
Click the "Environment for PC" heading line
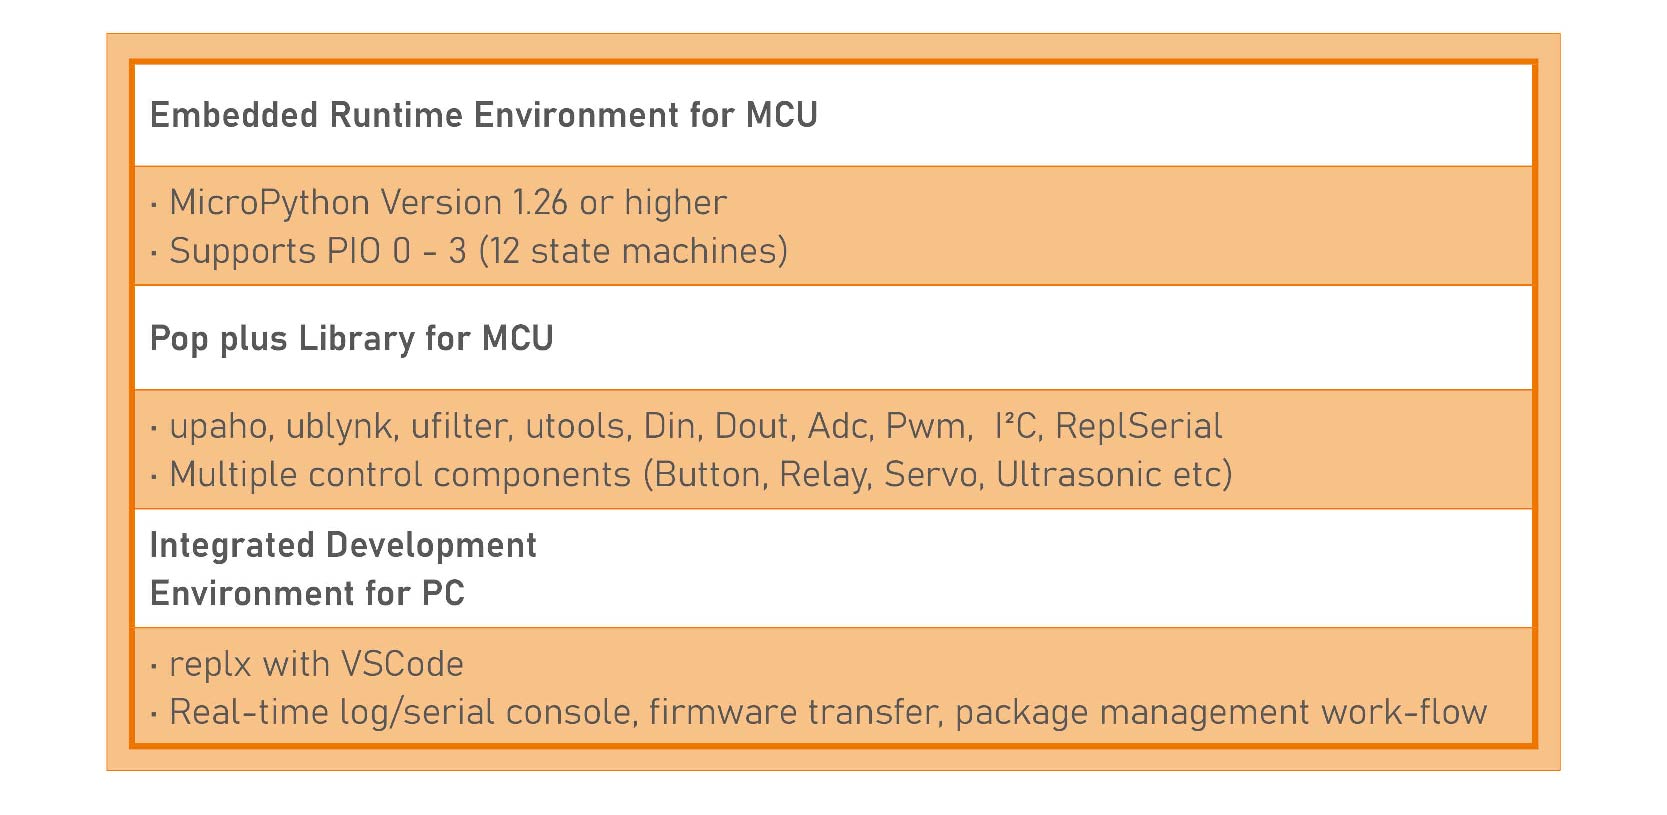pyautogui.click(x=307, y=594)
